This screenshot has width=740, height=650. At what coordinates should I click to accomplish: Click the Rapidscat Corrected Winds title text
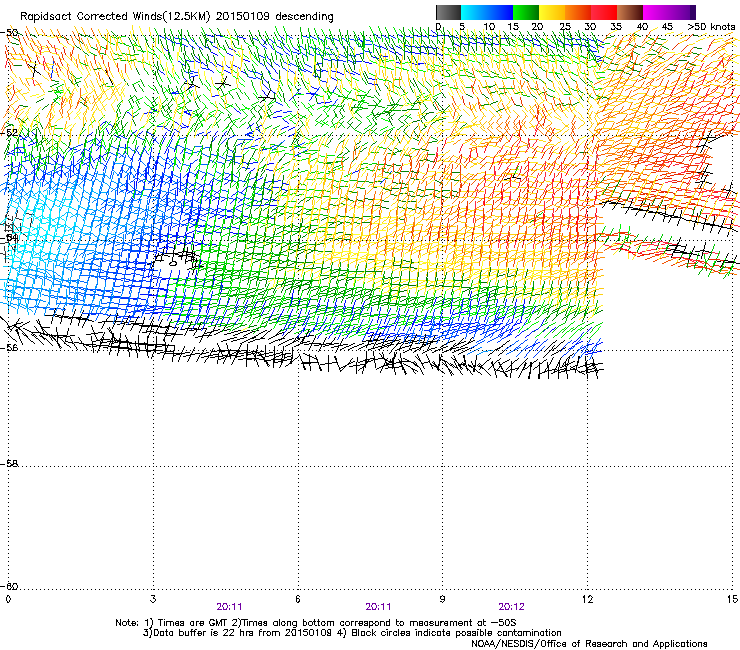177,16
